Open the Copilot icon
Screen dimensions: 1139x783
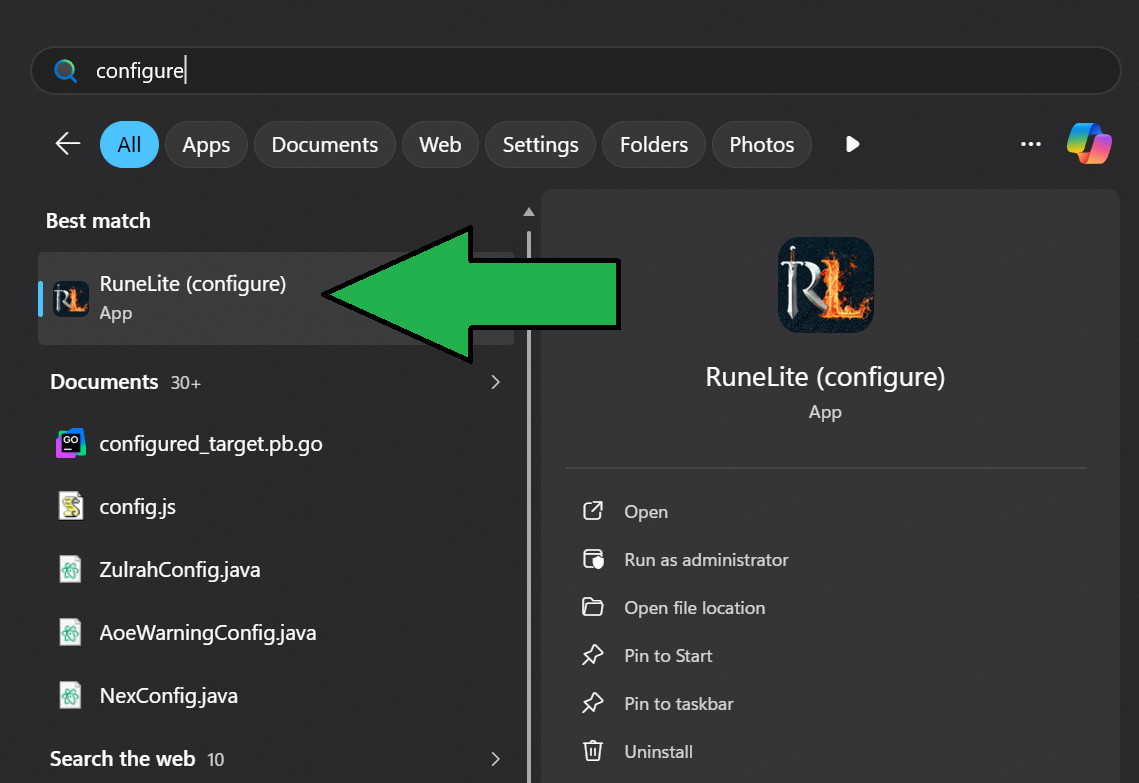1089,144
